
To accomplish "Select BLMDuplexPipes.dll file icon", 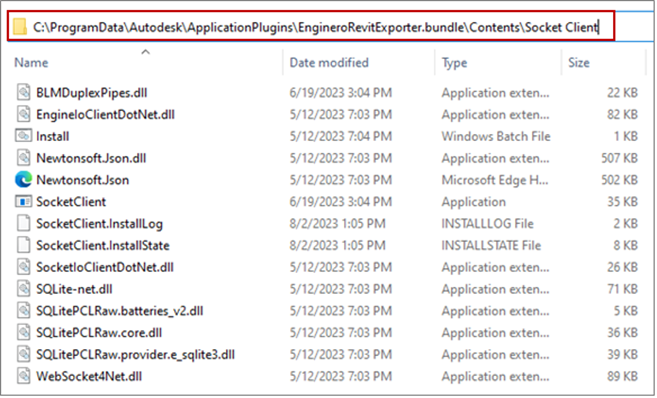I will [23, 92].
